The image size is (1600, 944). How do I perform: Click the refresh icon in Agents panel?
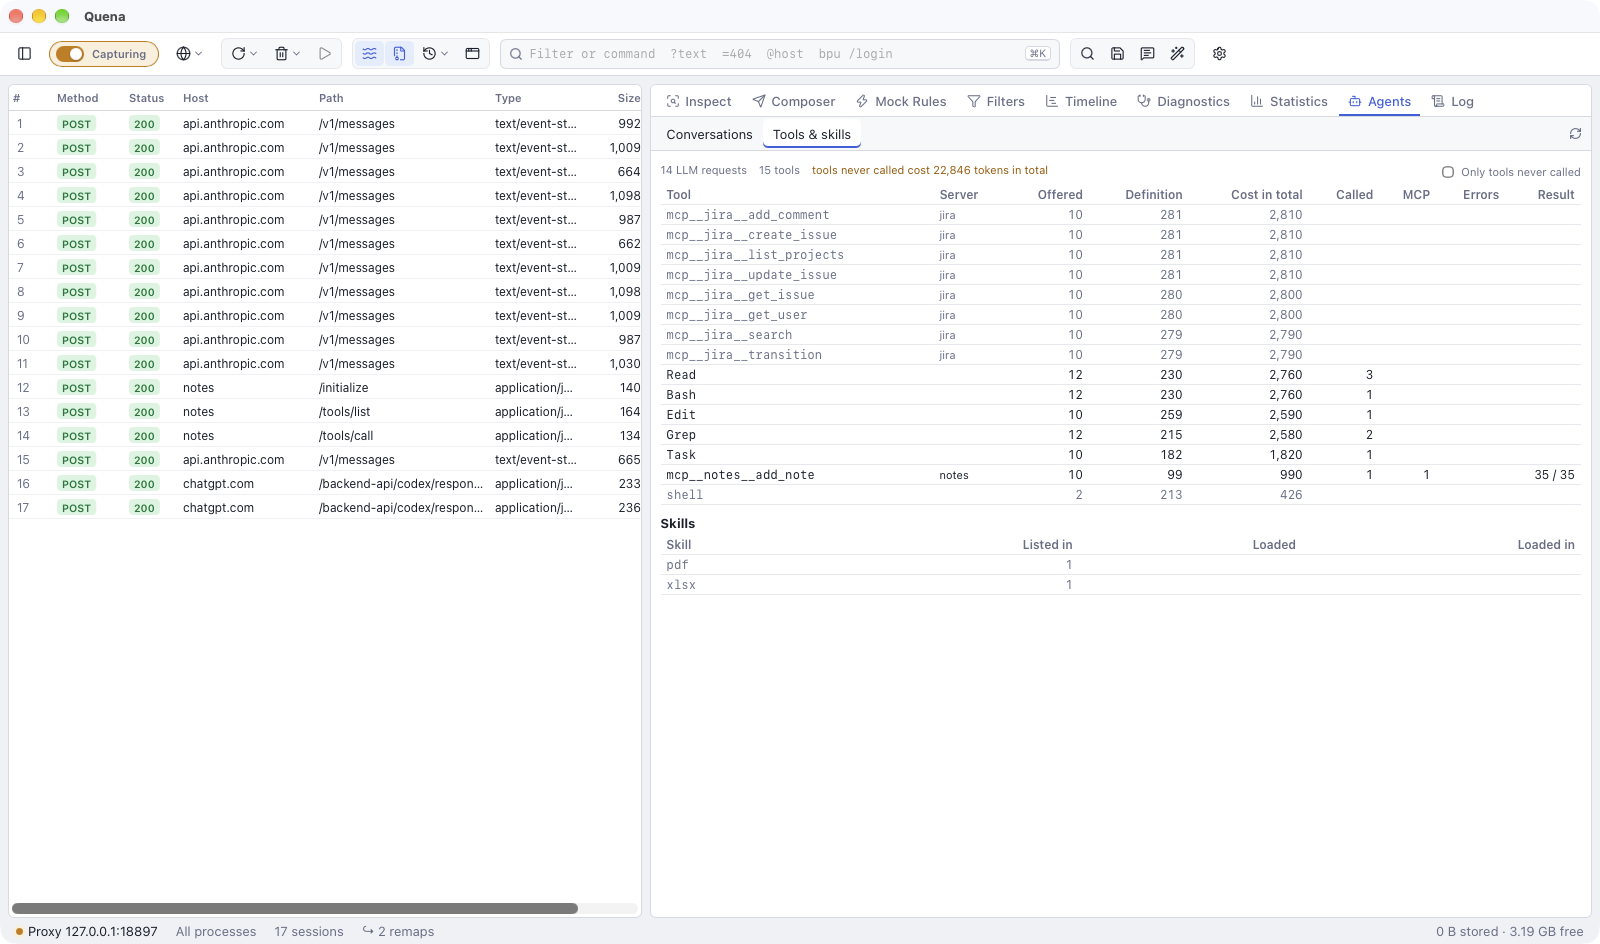pyautogui.click(x=1575, y=134)
